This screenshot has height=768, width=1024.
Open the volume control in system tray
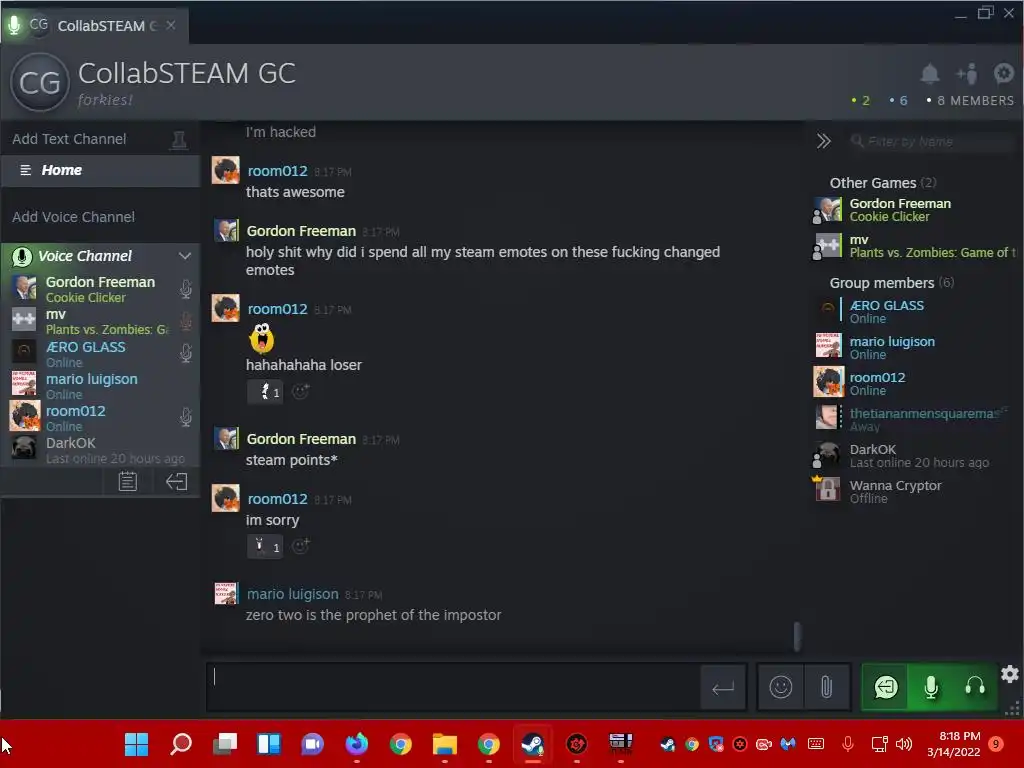904,744
